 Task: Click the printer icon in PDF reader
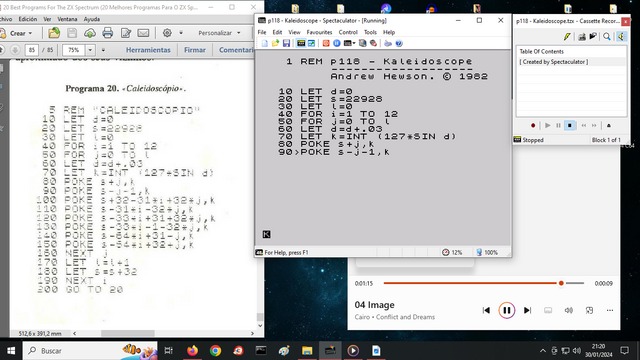coord(107,33)
